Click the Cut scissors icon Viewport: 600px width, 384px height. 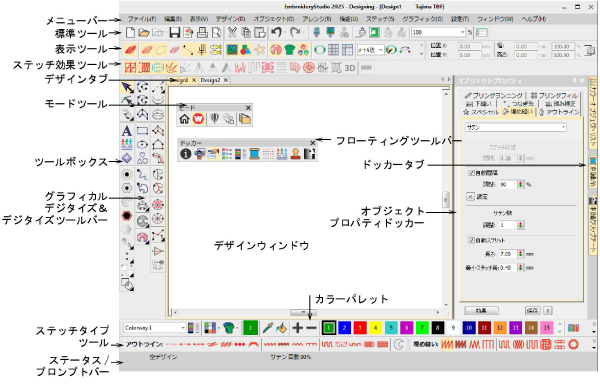click(232, 33)
